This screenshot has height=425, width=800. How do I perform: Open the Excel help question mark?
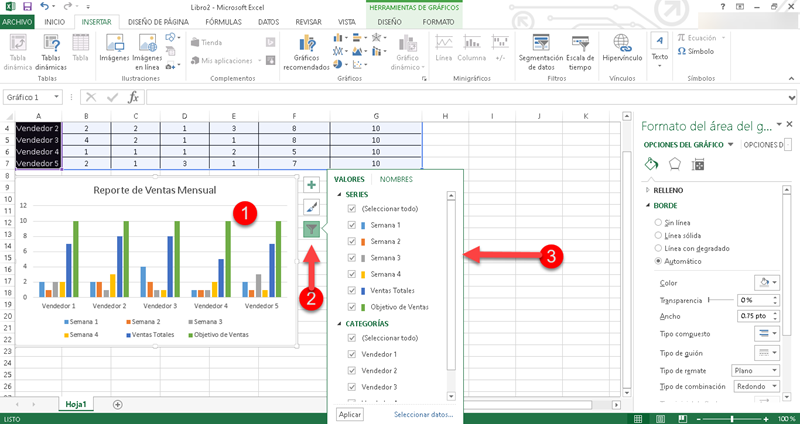pos(722,7)
